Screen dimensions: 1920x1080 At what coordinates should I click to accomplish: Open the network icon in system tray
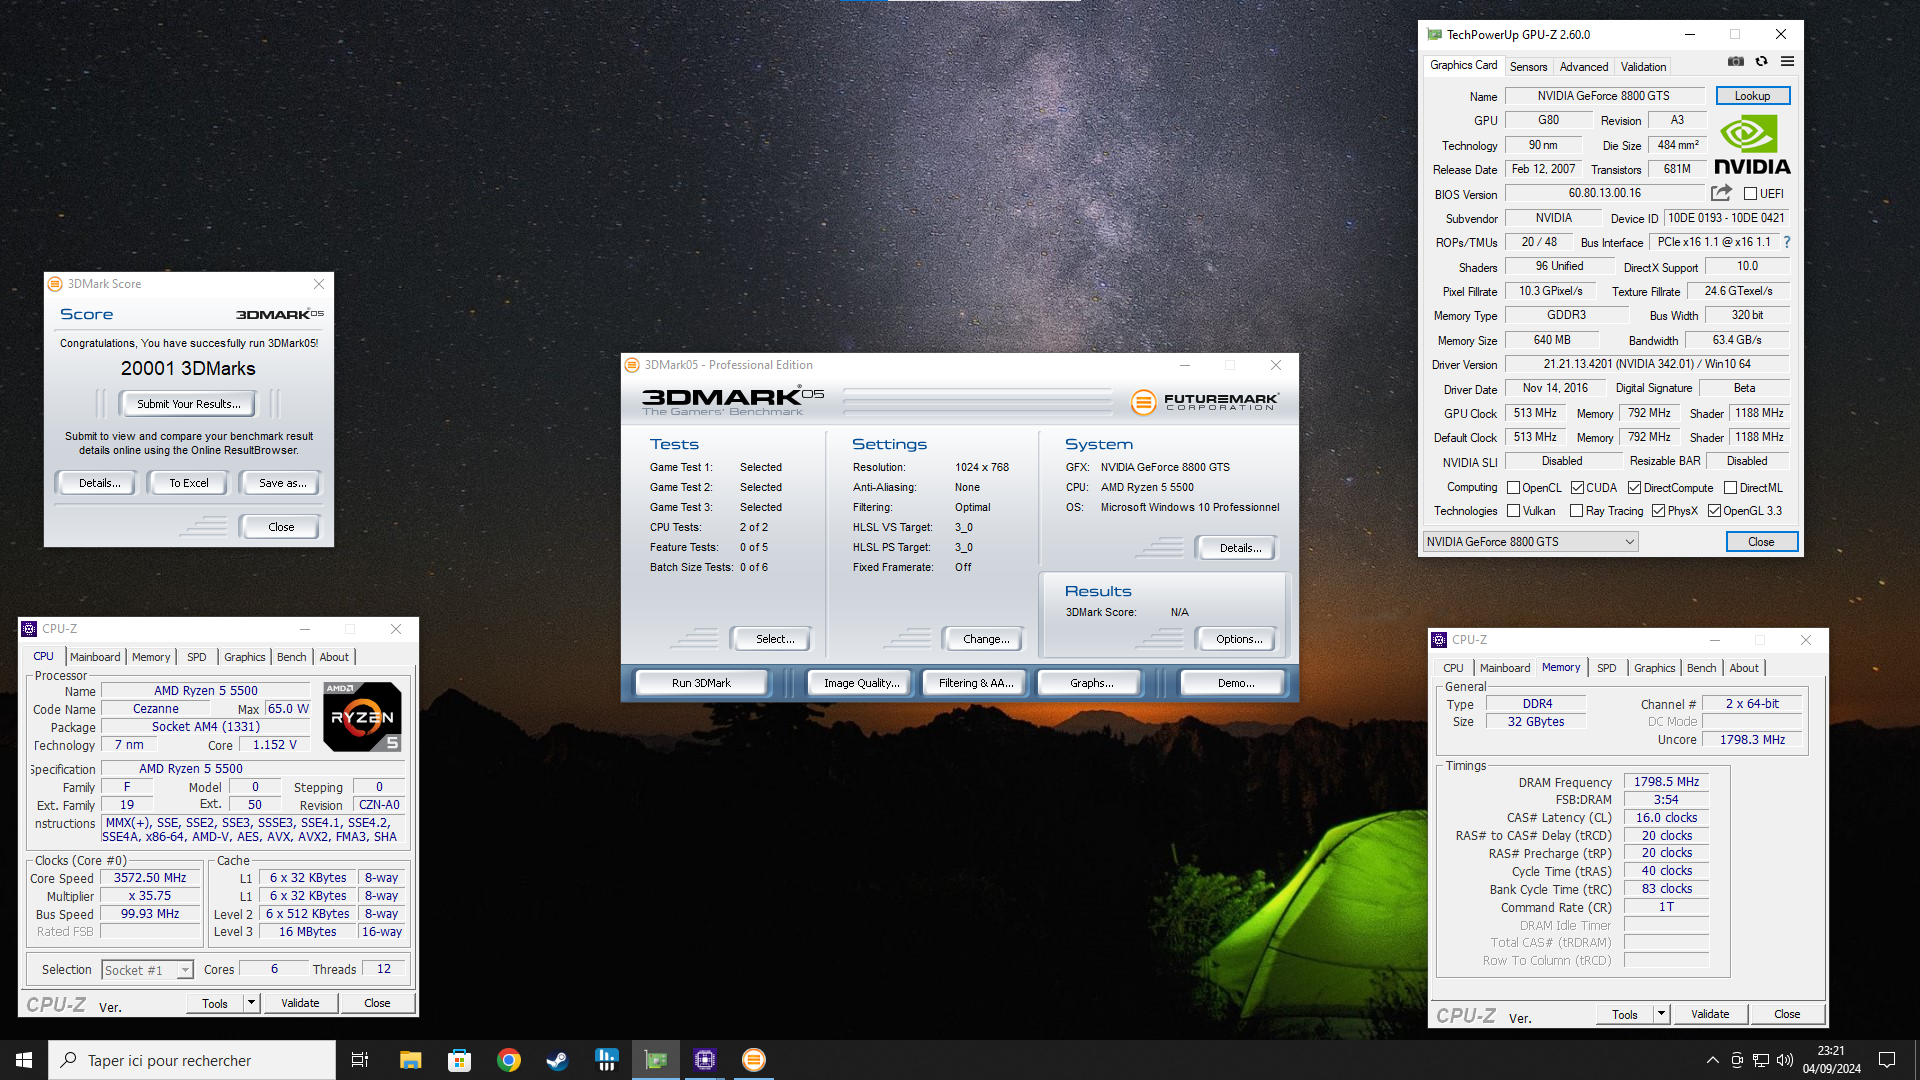point(1761,1060)
